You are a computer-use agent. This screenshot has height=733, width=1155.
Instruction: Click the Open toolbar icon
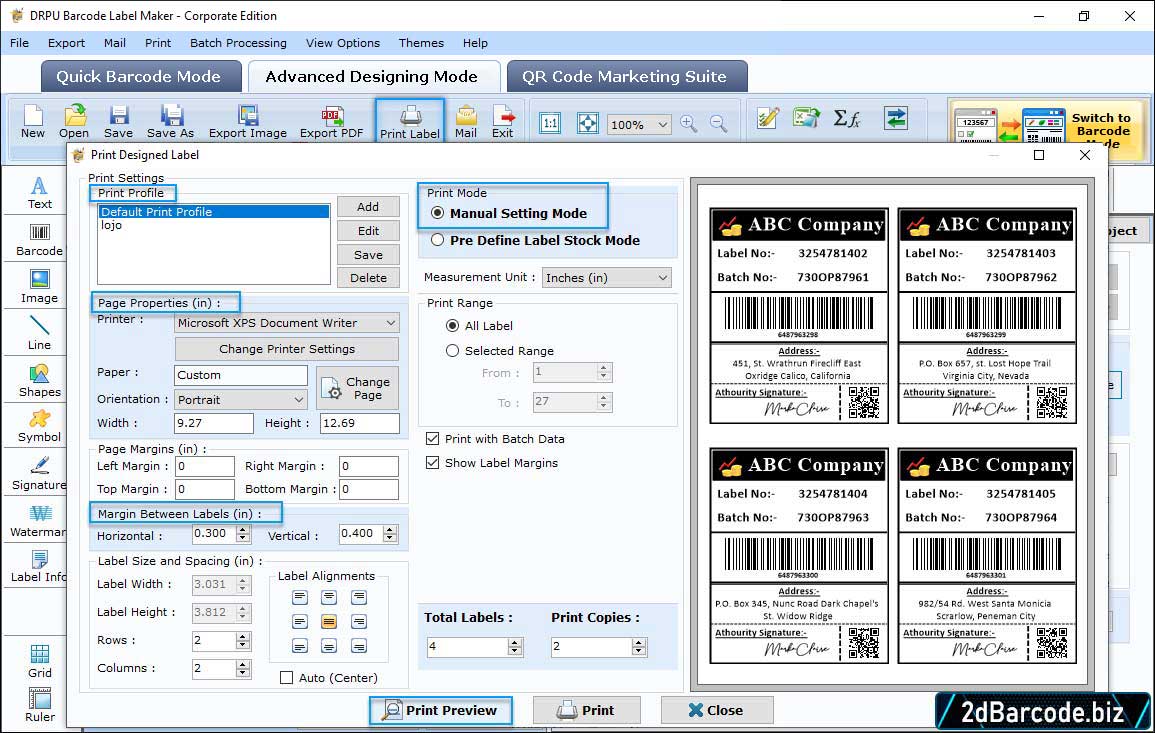[74, 122]
